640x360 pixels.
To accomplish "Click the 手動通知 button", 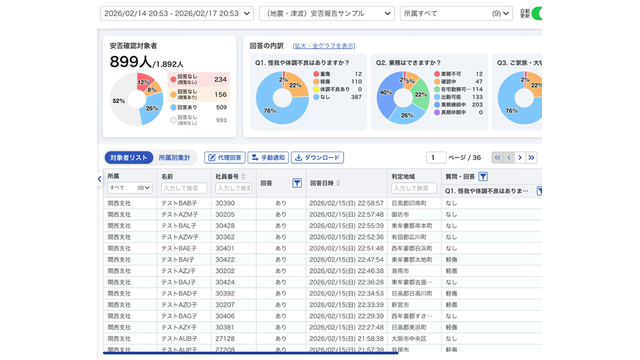I will 268,158.
